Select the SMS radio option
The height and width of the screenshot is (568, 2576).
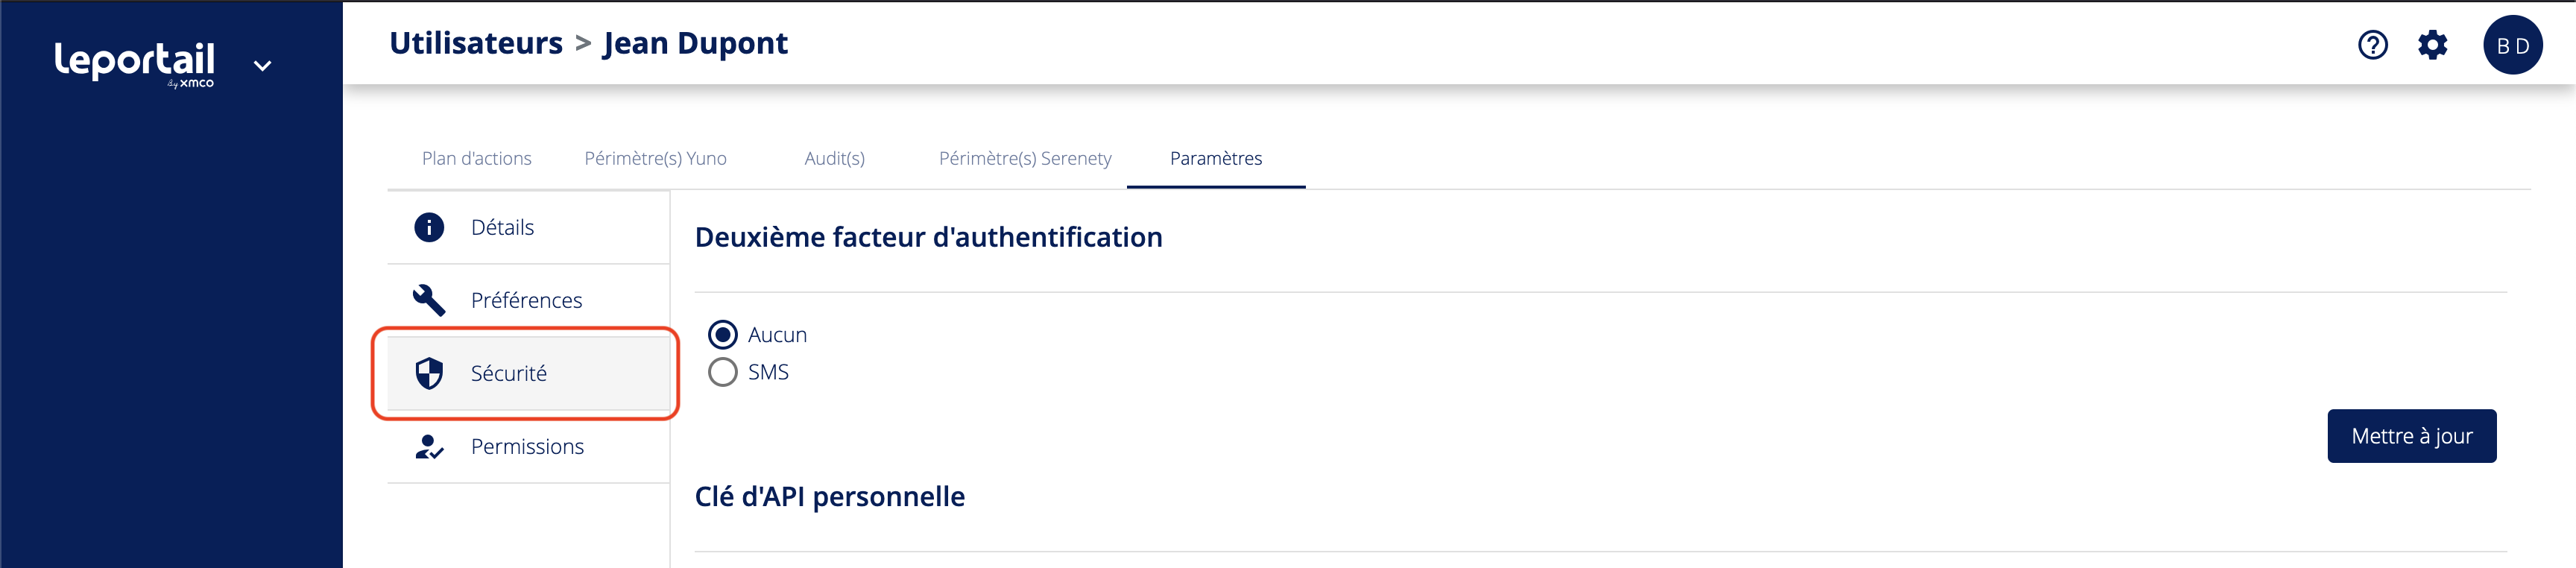722,372
